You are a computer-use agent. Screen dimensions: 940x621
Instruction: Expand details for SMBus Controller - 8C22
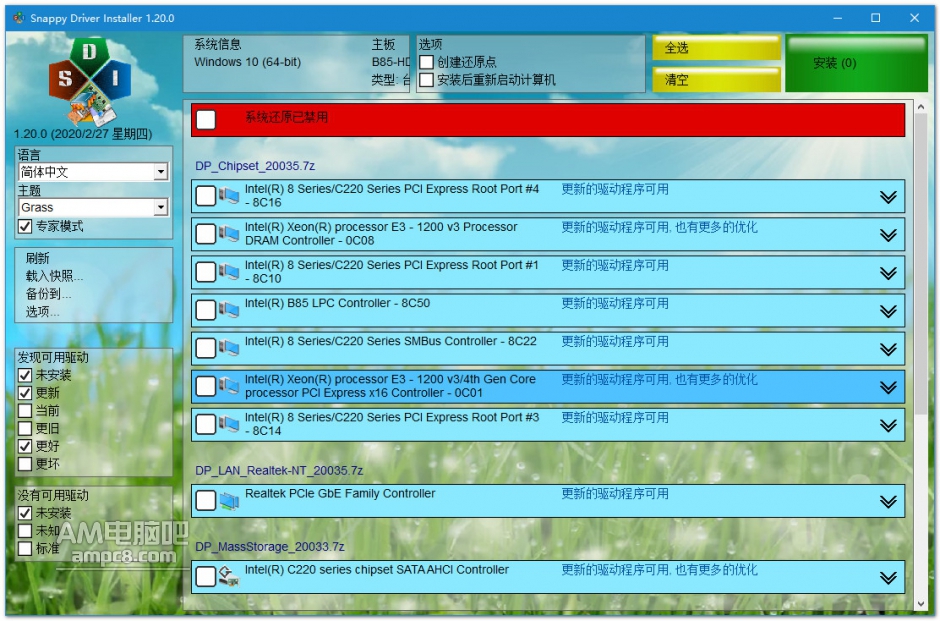click(x=888, y=349)
